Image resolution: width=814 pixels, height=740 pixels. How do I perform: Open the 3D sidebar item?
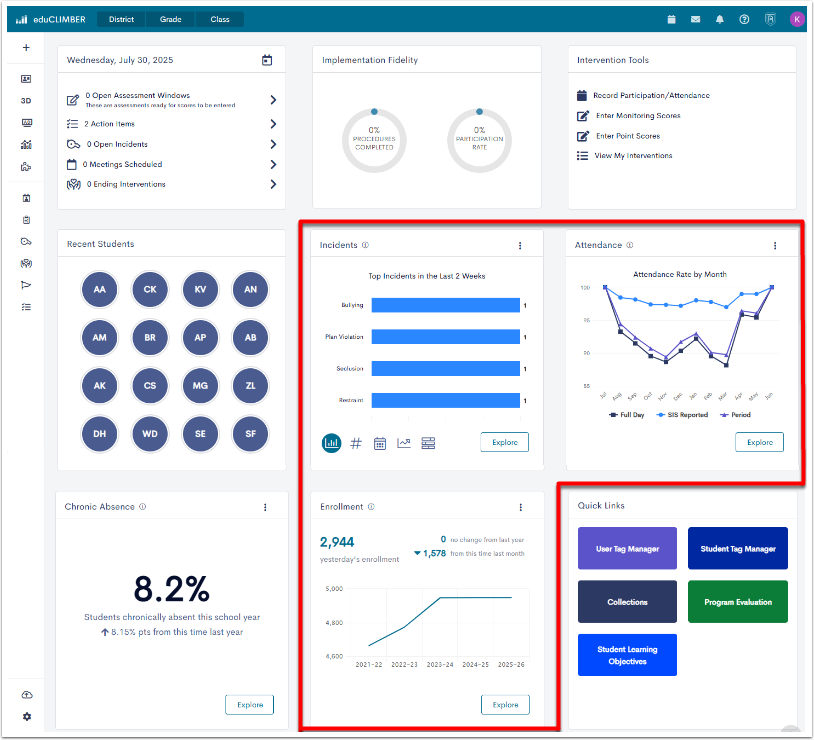[26, 101]
